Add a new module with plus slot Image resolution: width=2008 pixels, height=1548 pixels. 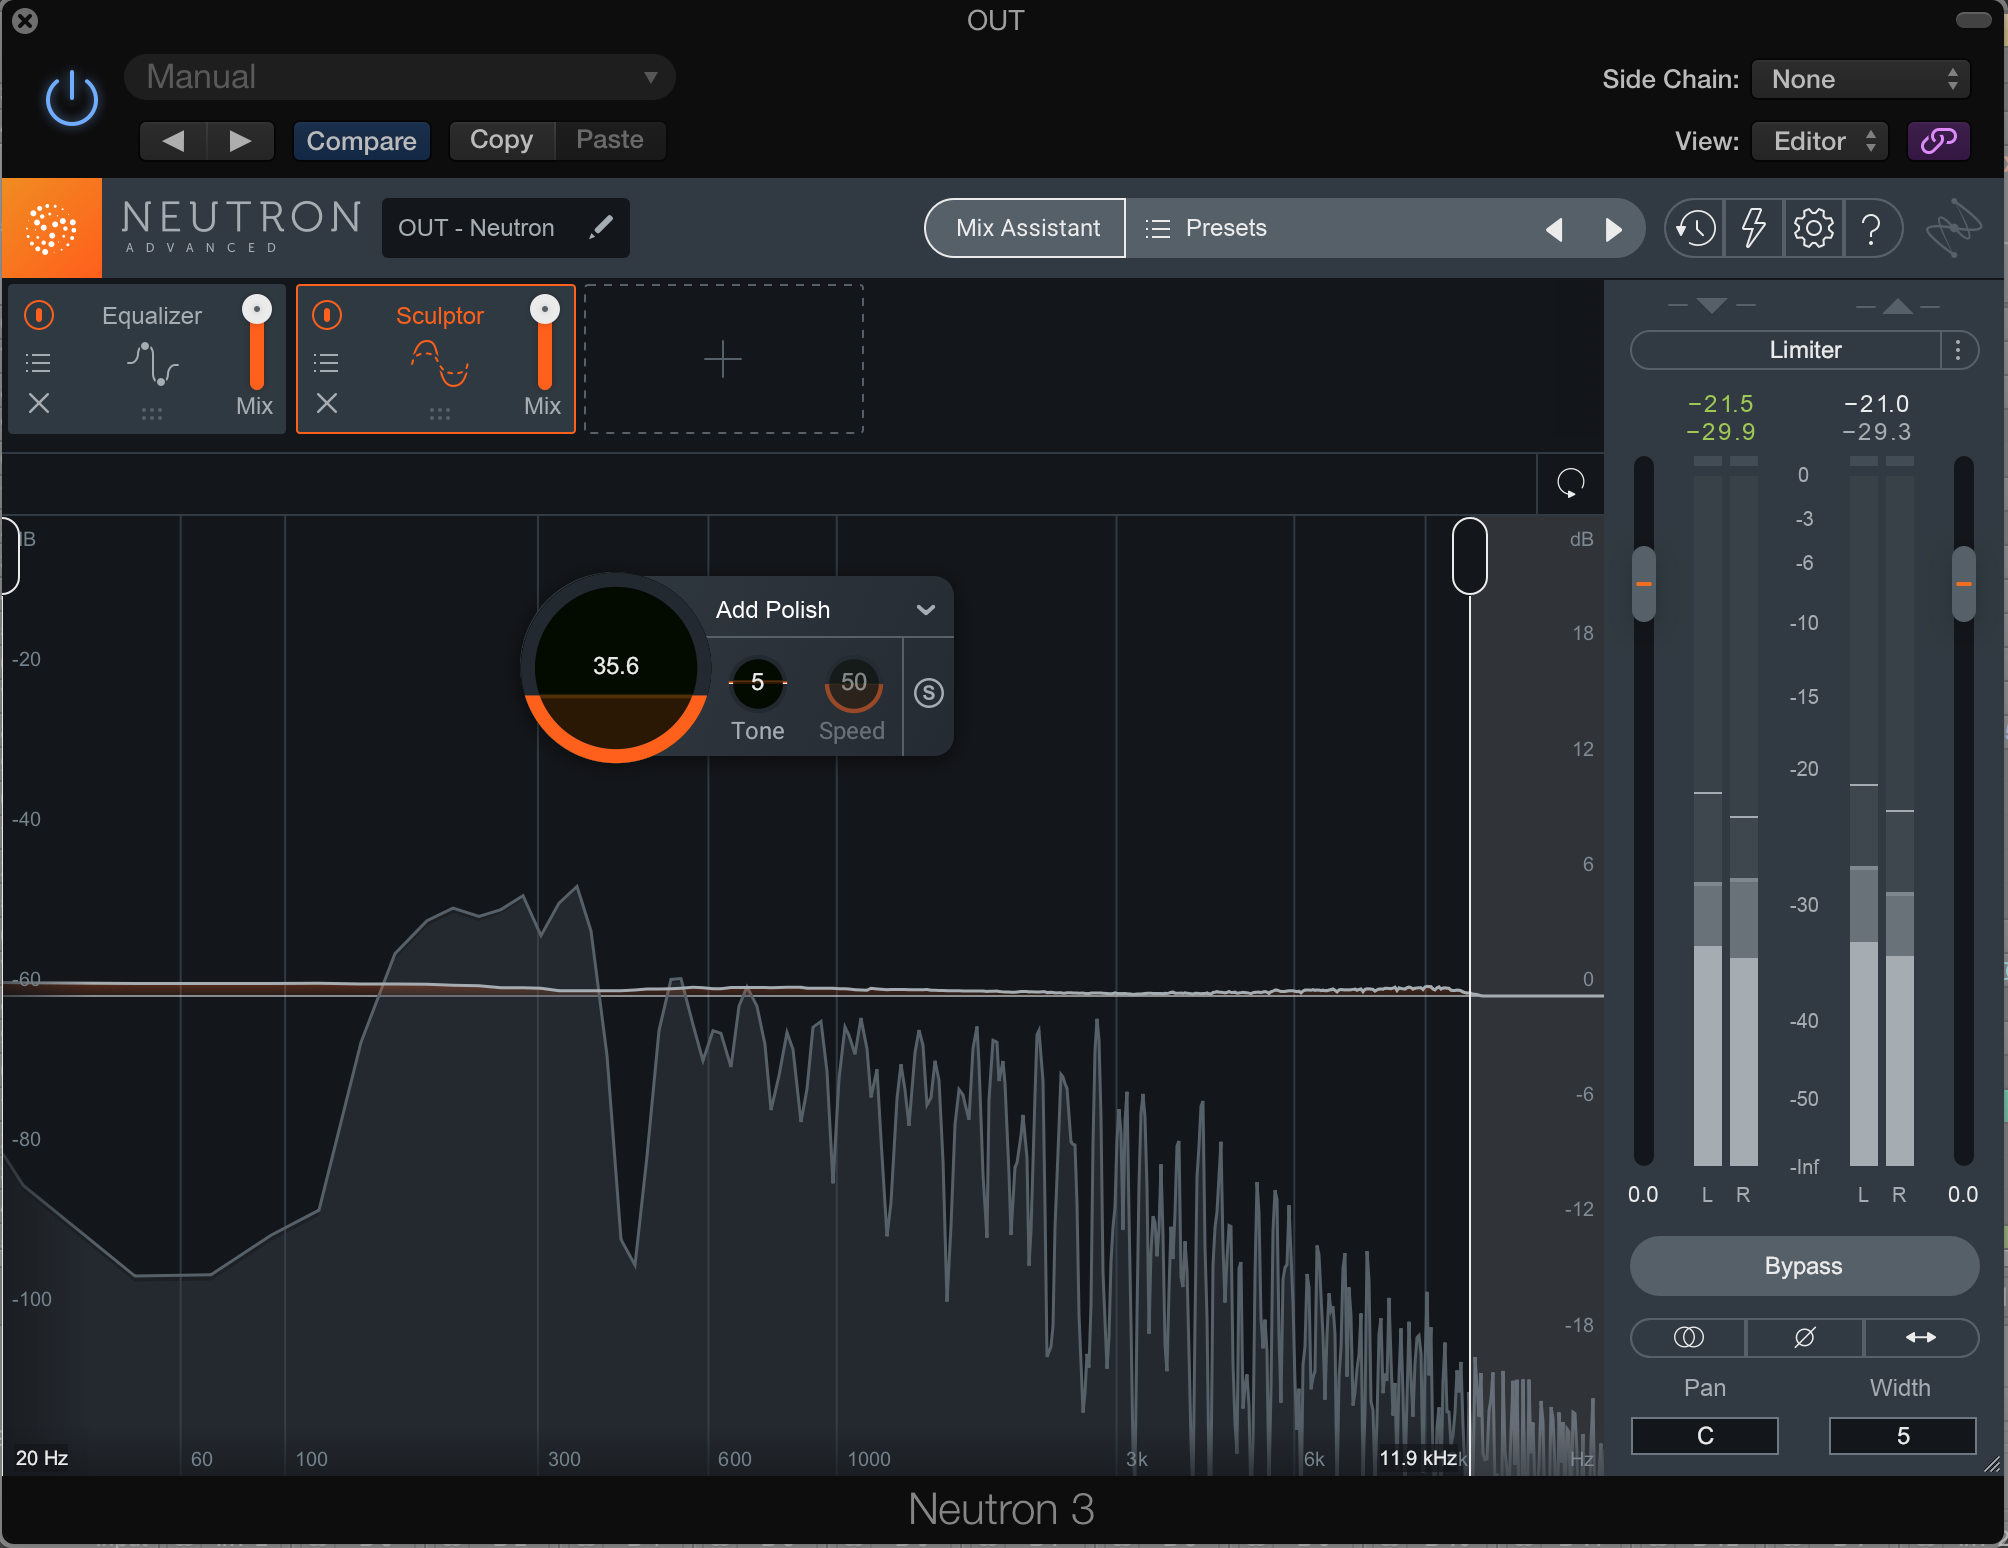coord(723,359)
